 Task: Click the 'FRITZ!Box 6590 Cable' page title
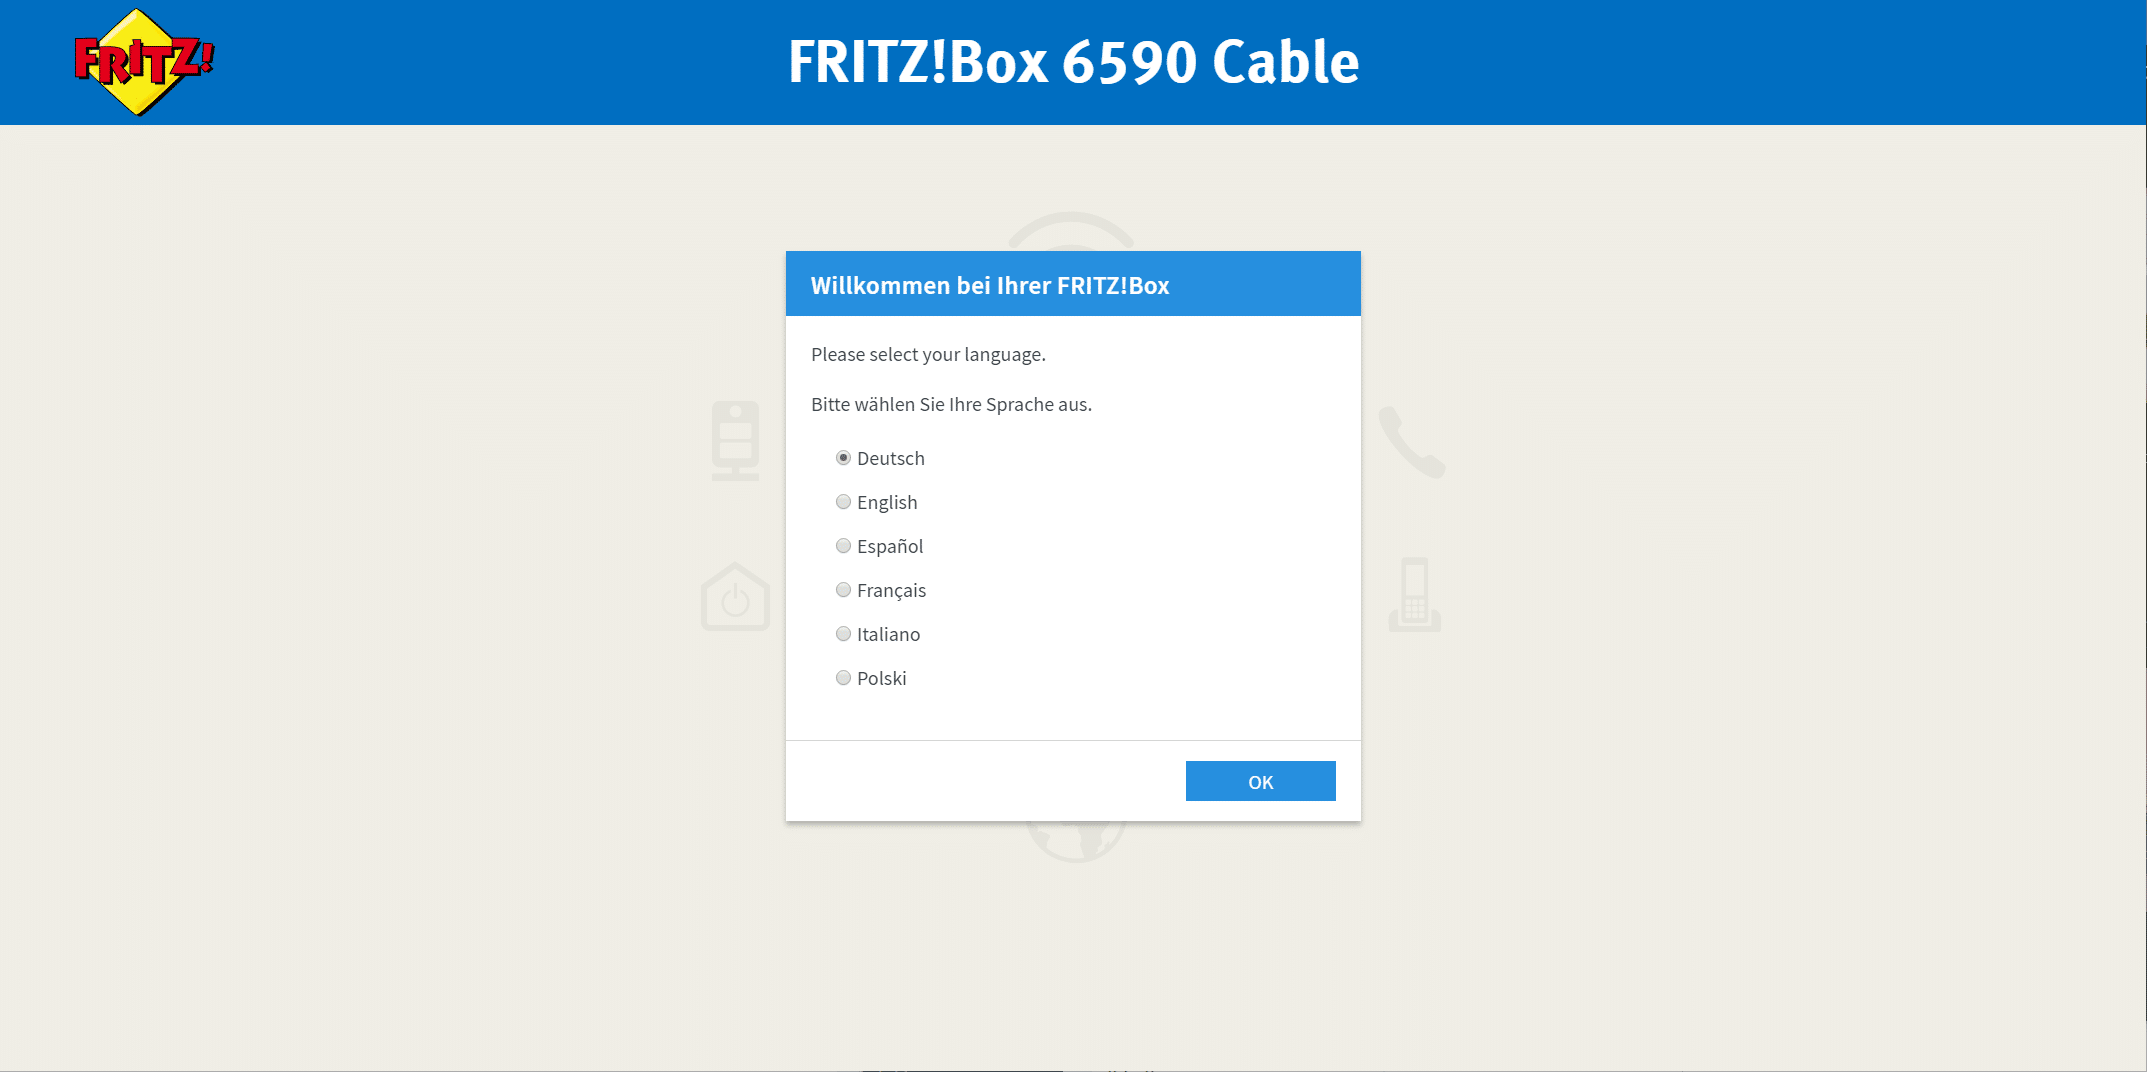point(1073,62)
